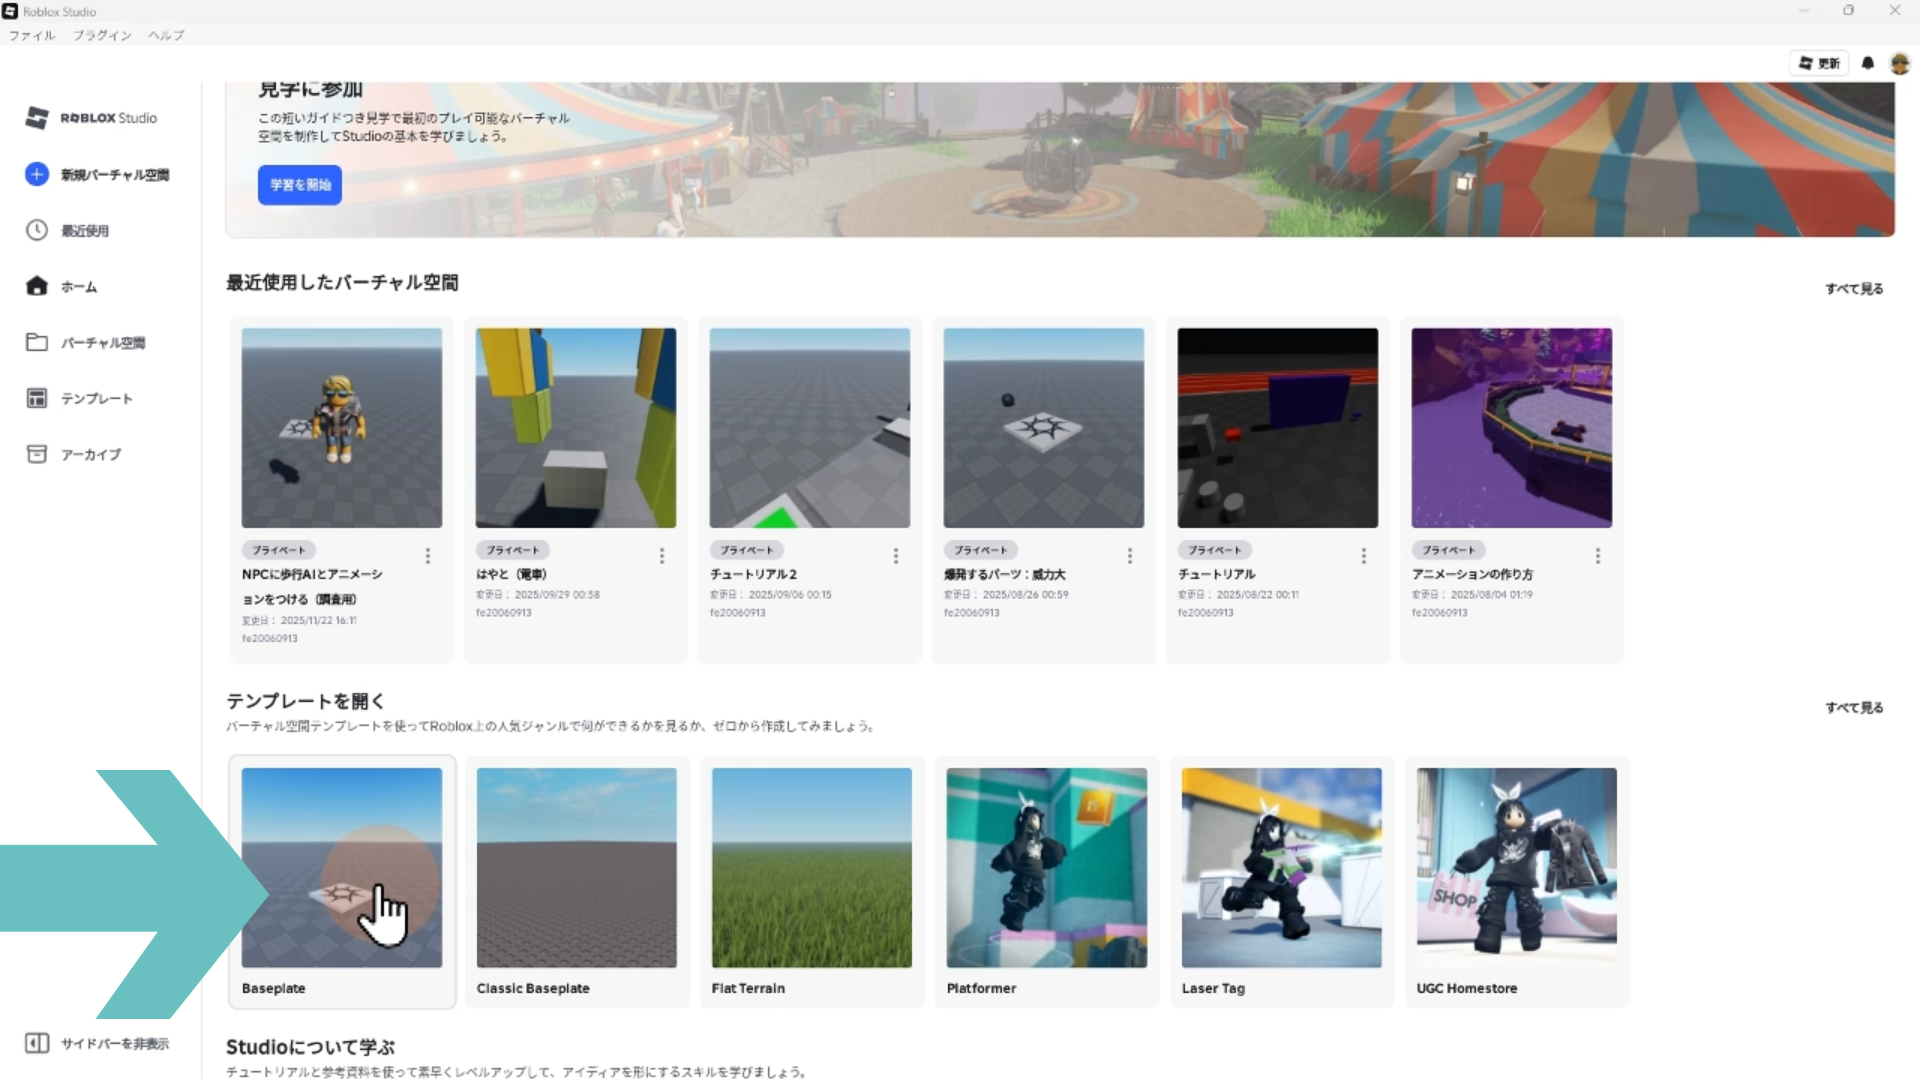Click すべて見る link beside recent spaces

[1854, 289]
